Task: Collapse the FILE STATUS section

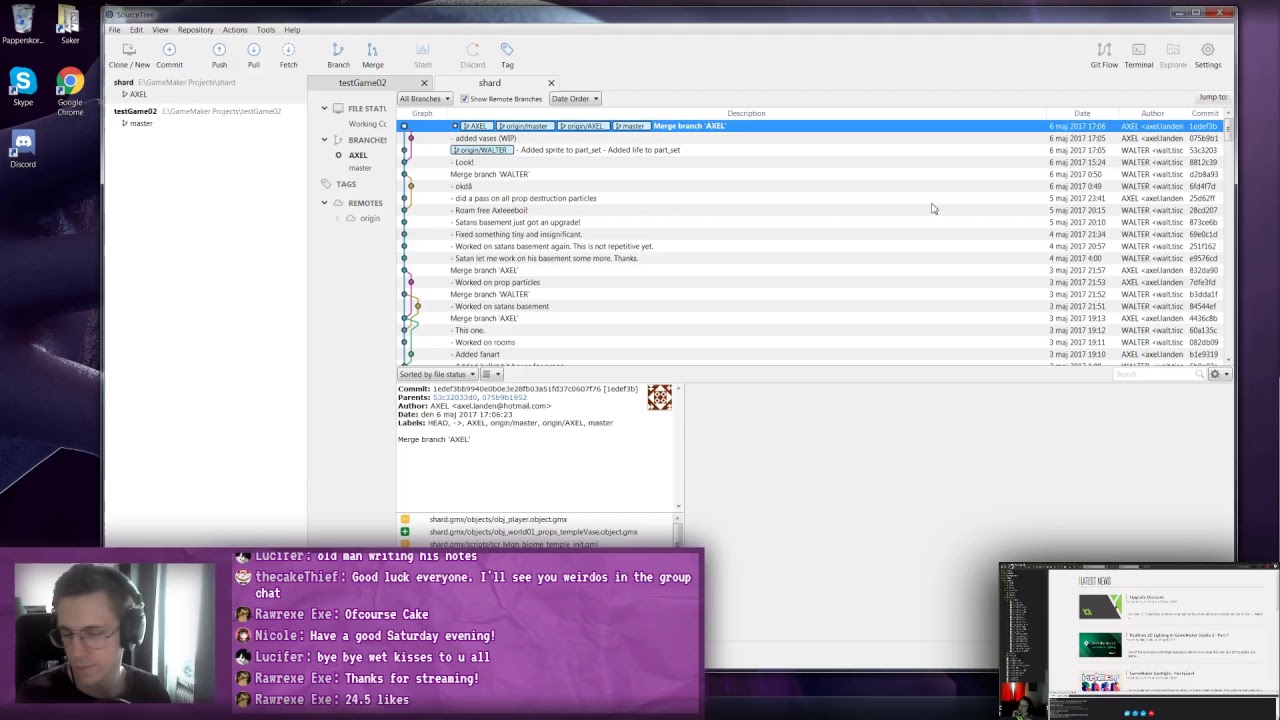Action: pyautogui.click(x=324, y=108)
